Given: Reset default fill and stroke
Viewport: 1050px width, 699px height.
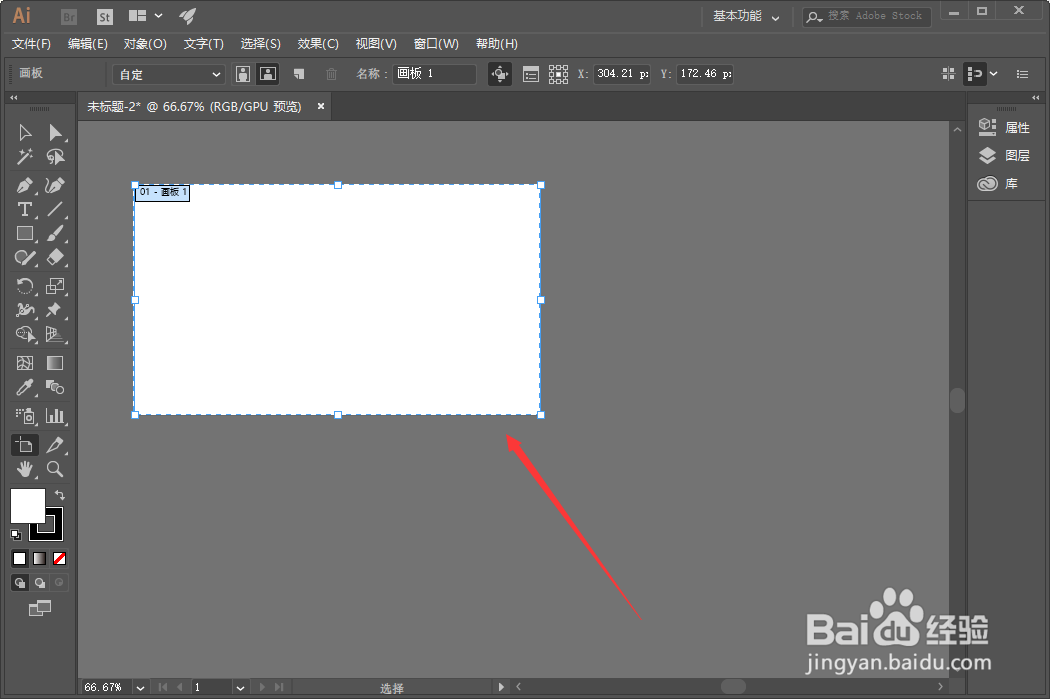Looking at the screenshot, I should [16, 535].
